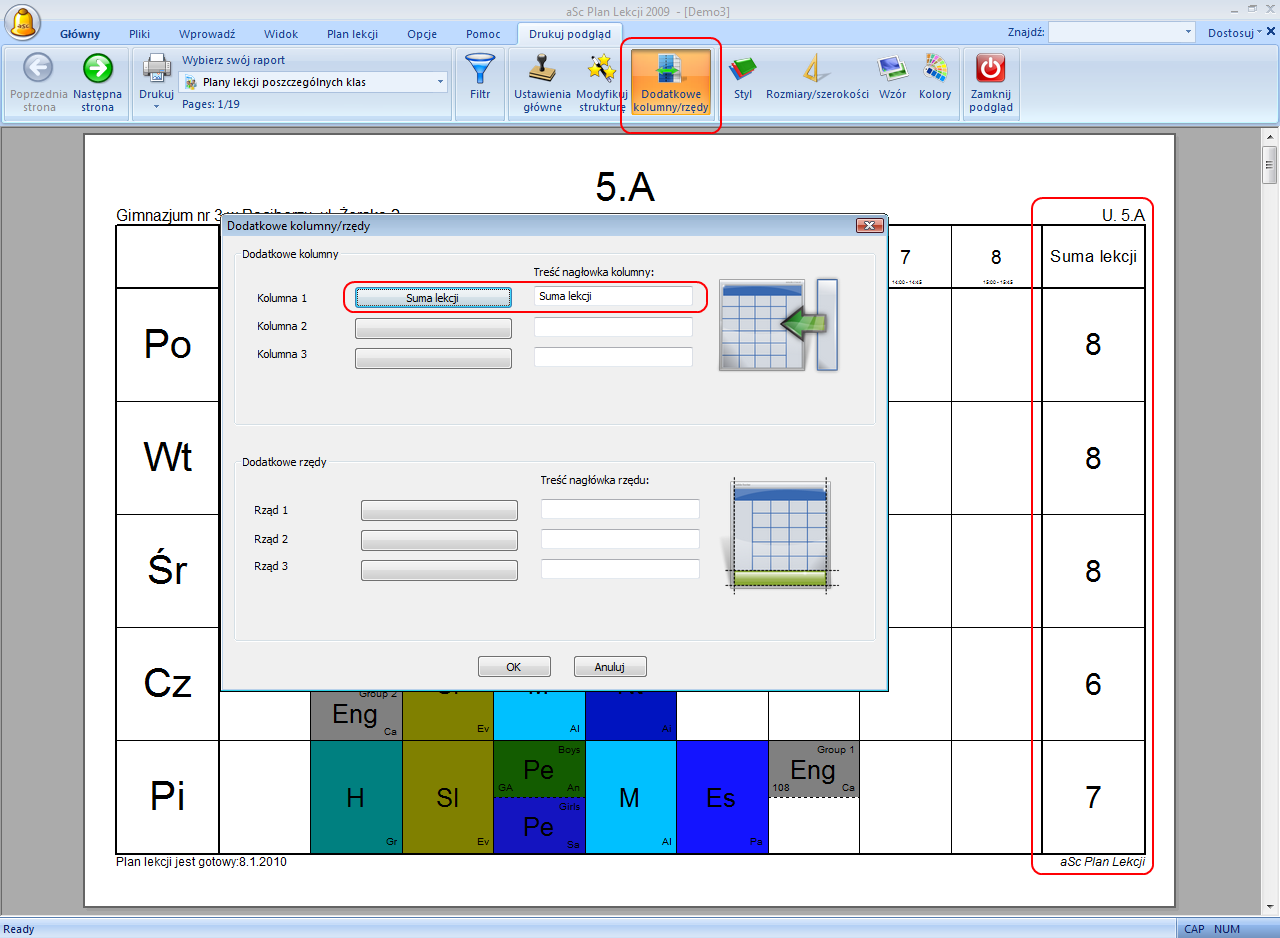Image resolution: width=1280 pixels, height=938 pixels.
Task: Select the Drukuj podgląd tab
Action: [x=569, y=34]
